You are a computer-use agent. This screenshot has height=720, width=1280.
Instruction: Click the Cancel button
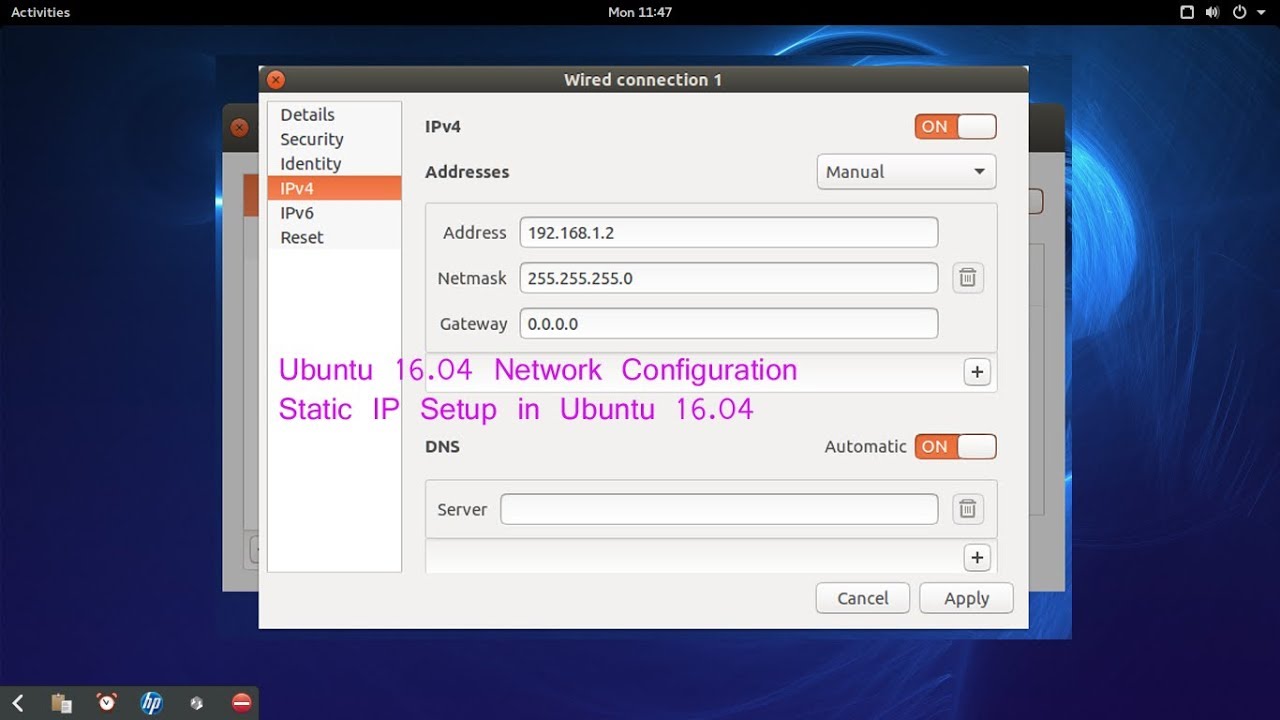click(863, 598)
